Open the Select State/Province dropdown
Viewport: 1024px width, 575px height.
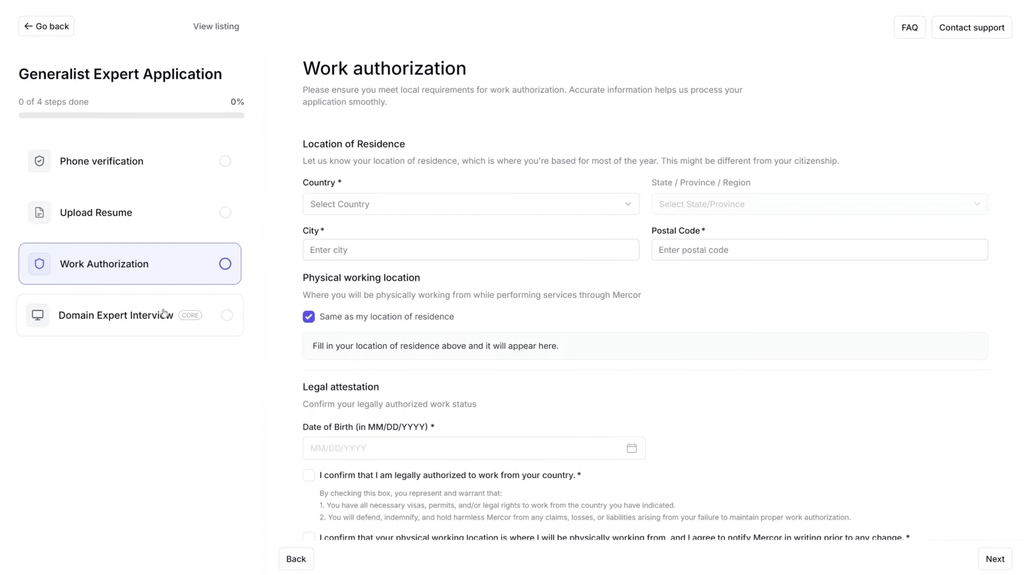click(820, 204)
